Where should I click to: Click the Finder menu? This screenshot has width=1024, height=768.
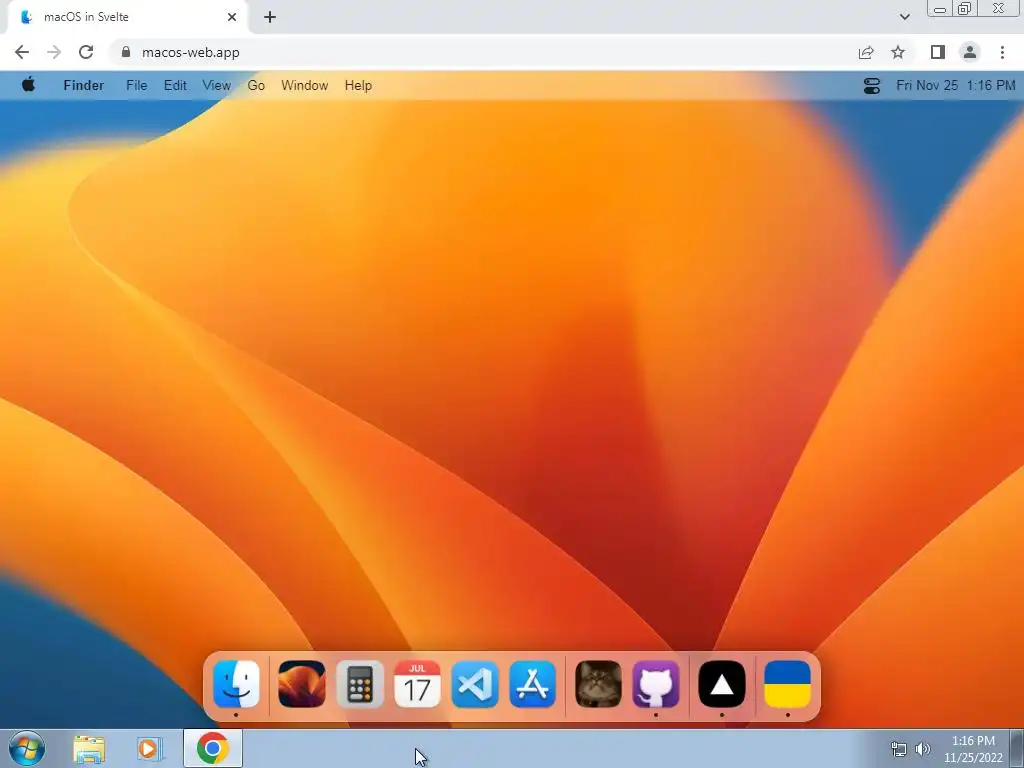pyautogui.click(x=84, y=86)
